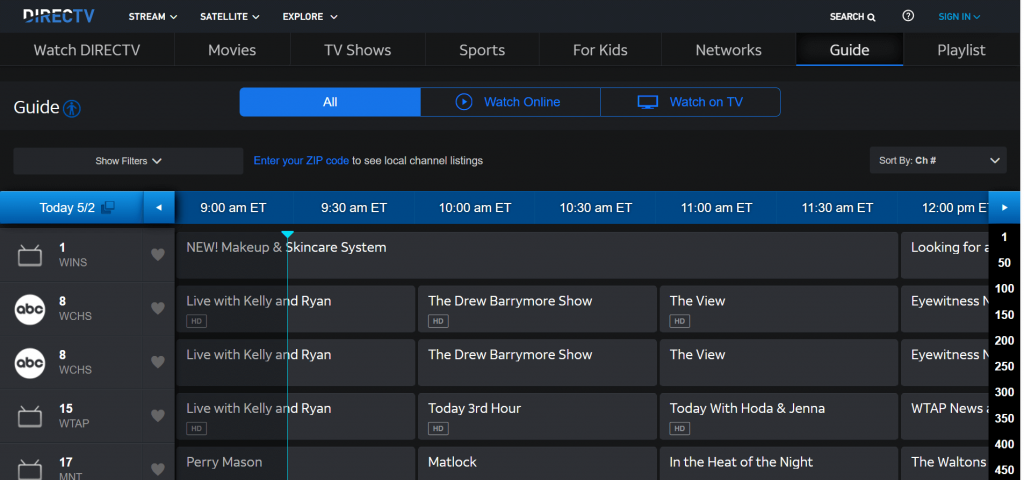Favorite channel 17 MNT with heart

click(158, 469)
